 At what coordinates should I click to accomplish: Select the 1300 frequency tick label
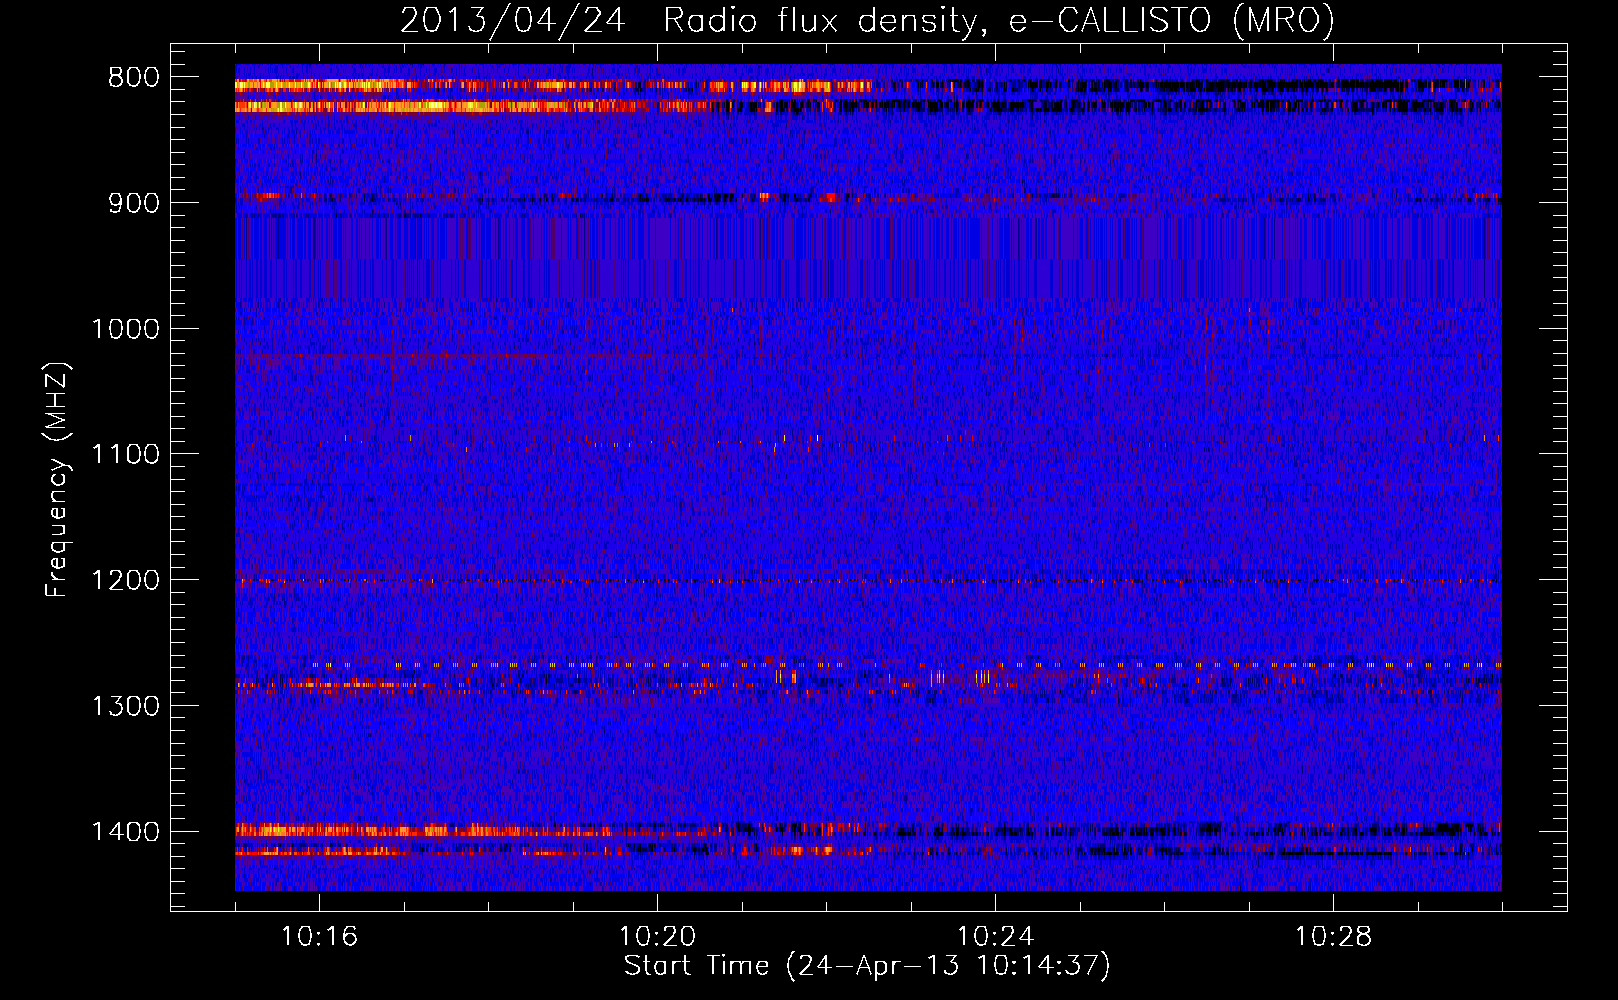pyautogui.click(x=125, y=706)
